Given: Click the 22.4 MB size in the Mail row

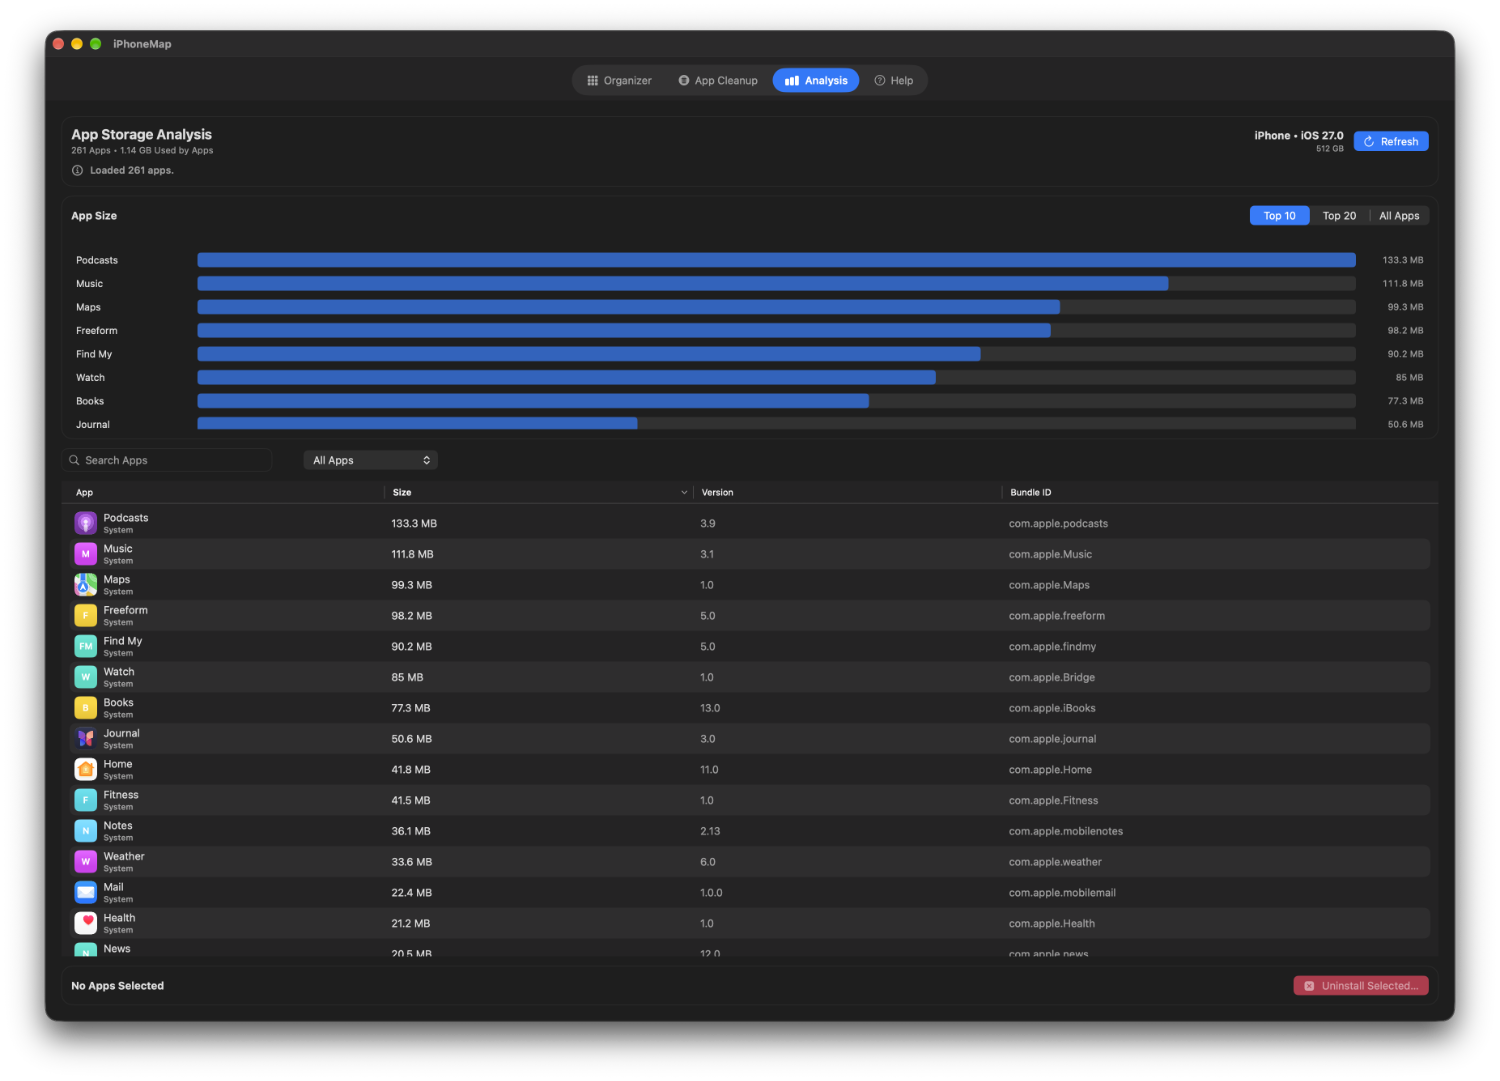Looking at the screenshot, I should click(x=412, y=893).
